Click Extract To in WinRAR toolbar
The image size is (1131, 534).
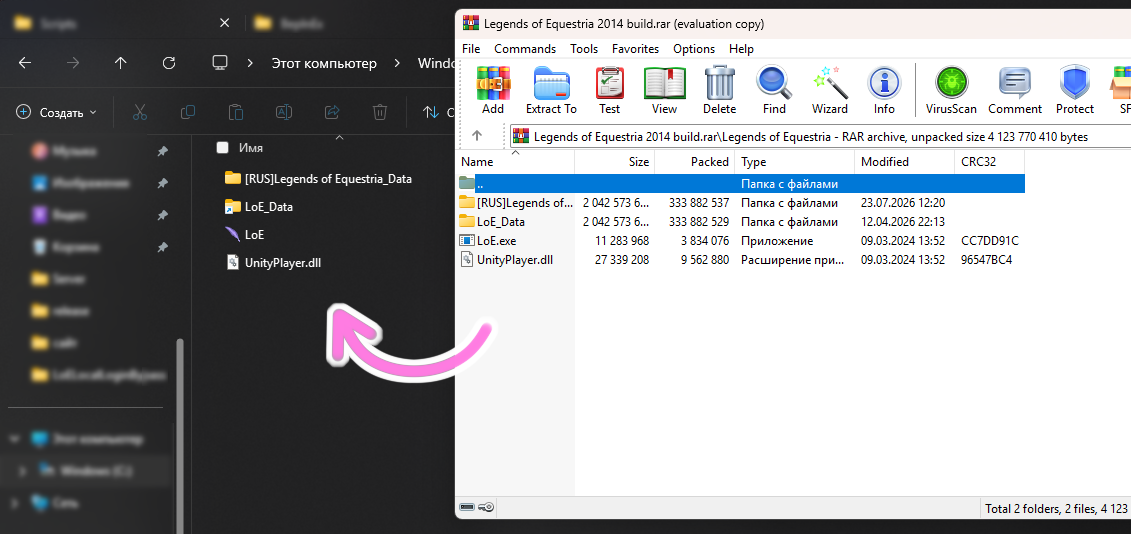pos(551,90)
